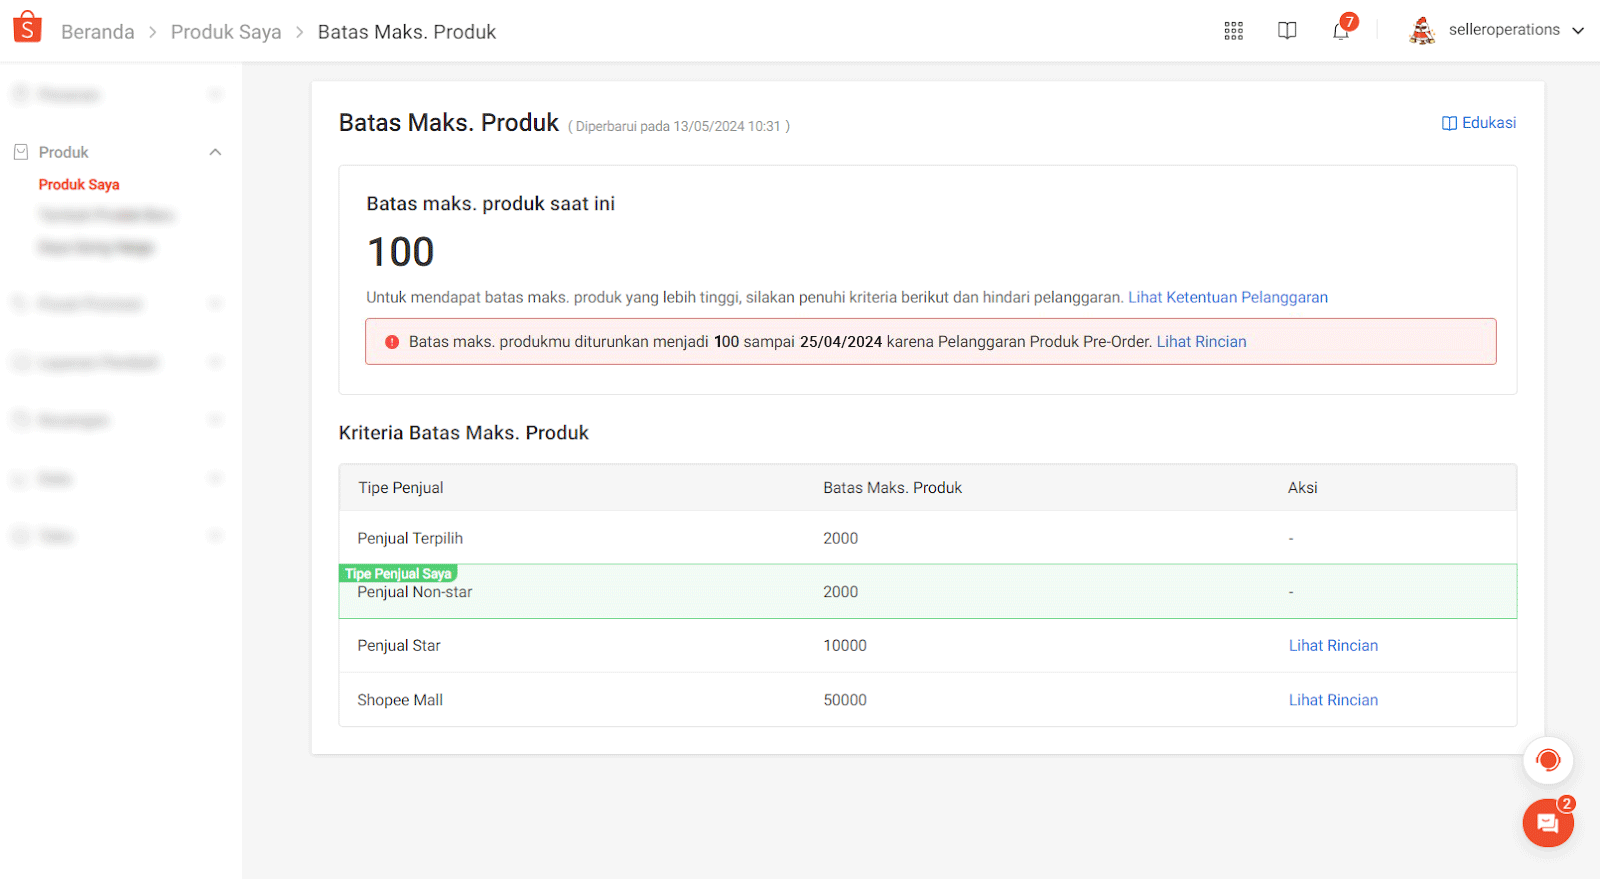
Task: Click Lihat Rincian in the warning banner
Action: pyautogui.click(x=1201, y=342)
